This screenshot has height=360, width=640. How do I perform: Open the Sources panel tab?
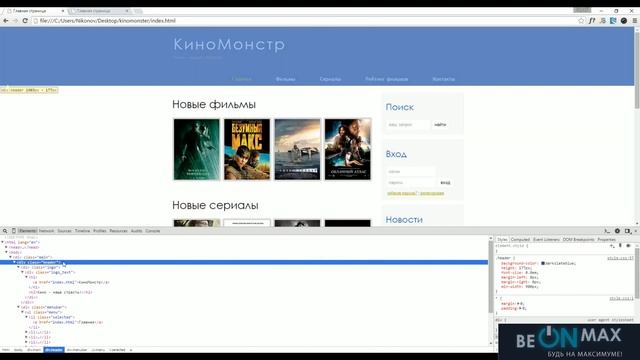(x=64, y=231)
